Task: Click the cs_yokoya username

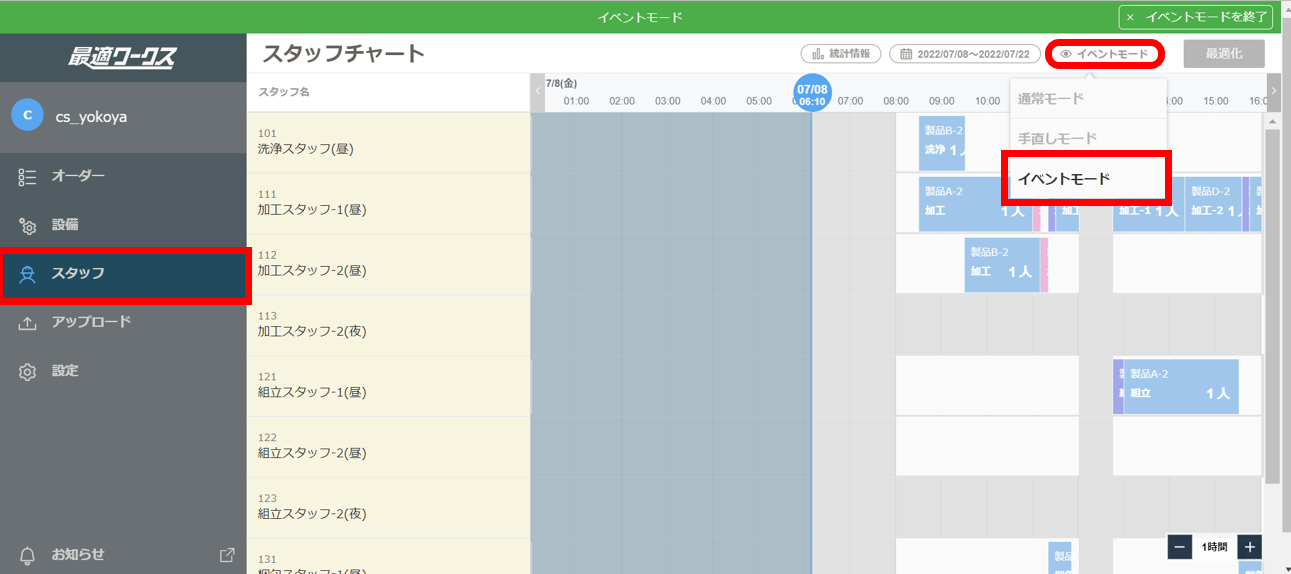Action: 92,117
